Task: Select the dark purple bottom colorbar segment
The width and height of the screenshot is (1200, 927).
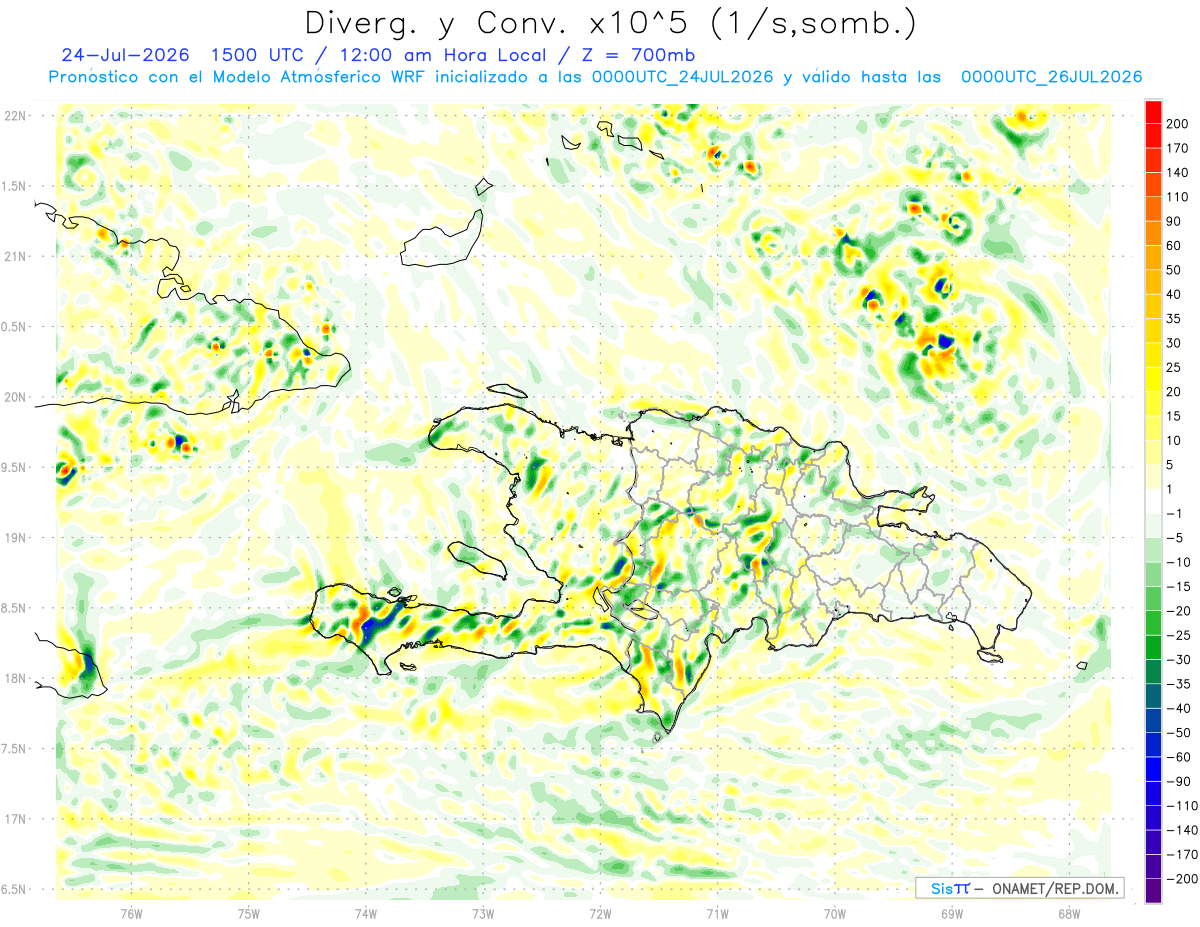Action: 1153,891
